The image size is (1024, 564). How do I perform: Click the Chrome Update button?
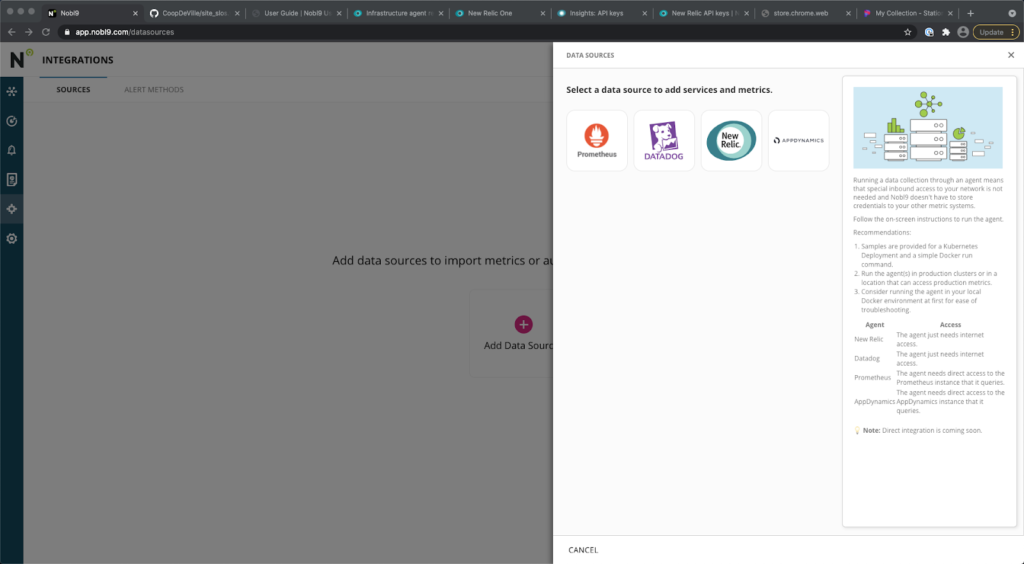pos(996,32)
